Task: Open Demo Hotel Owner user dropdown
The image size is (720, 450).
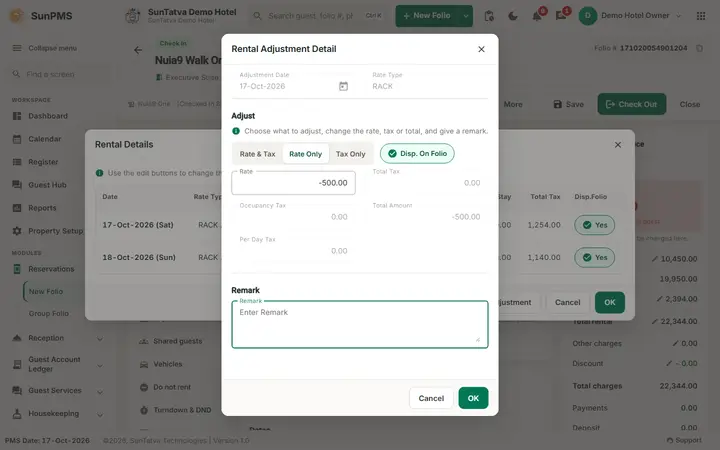Action: click(x=630, y=16)
